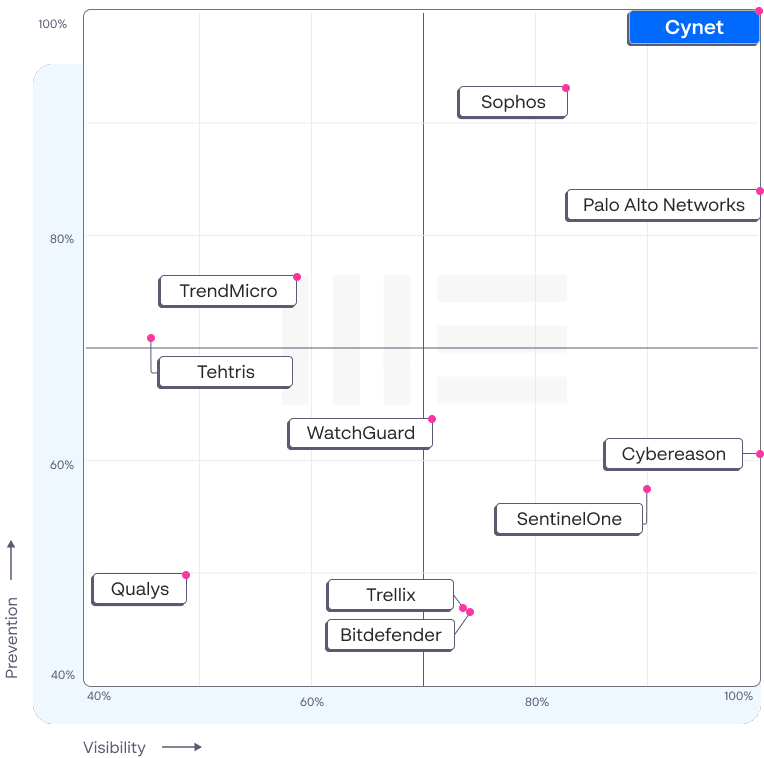Click the blue Cynet label
764x758 pixels.
693,28
